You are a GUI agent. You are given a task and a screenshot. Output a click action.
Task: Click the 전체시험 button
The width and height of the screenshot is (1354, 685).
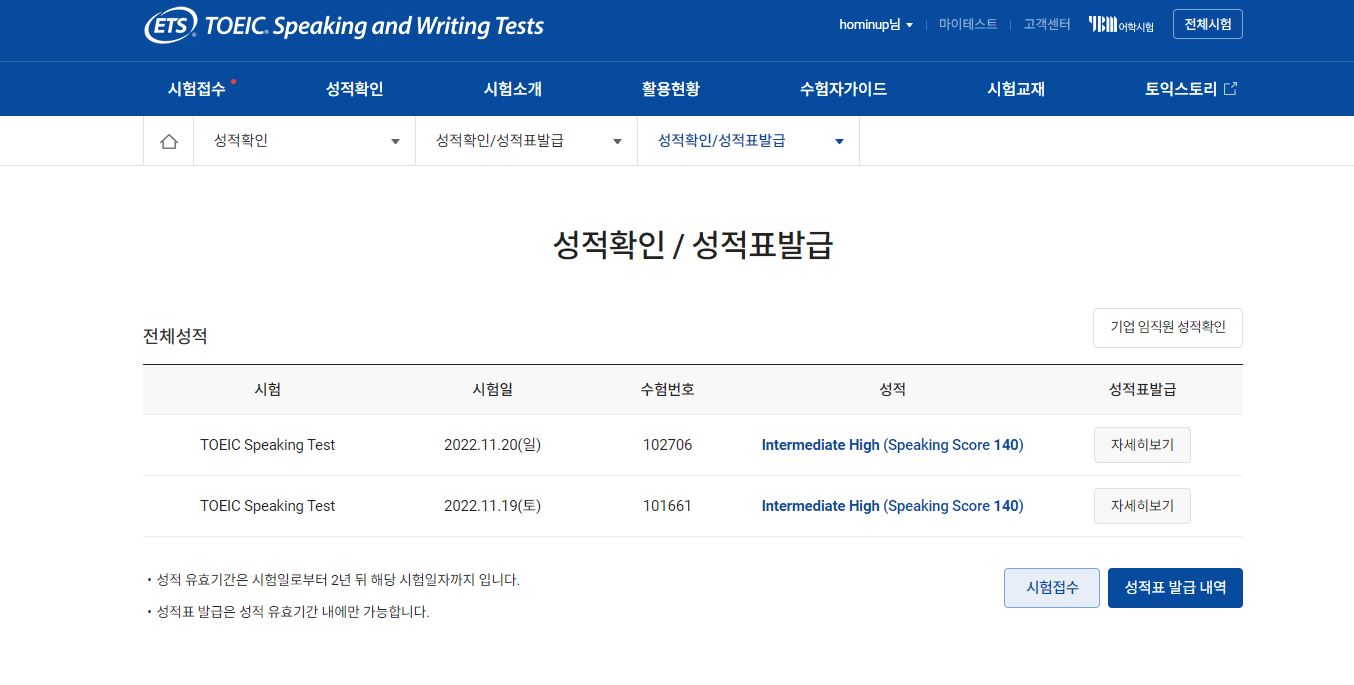coord(1207,25)
